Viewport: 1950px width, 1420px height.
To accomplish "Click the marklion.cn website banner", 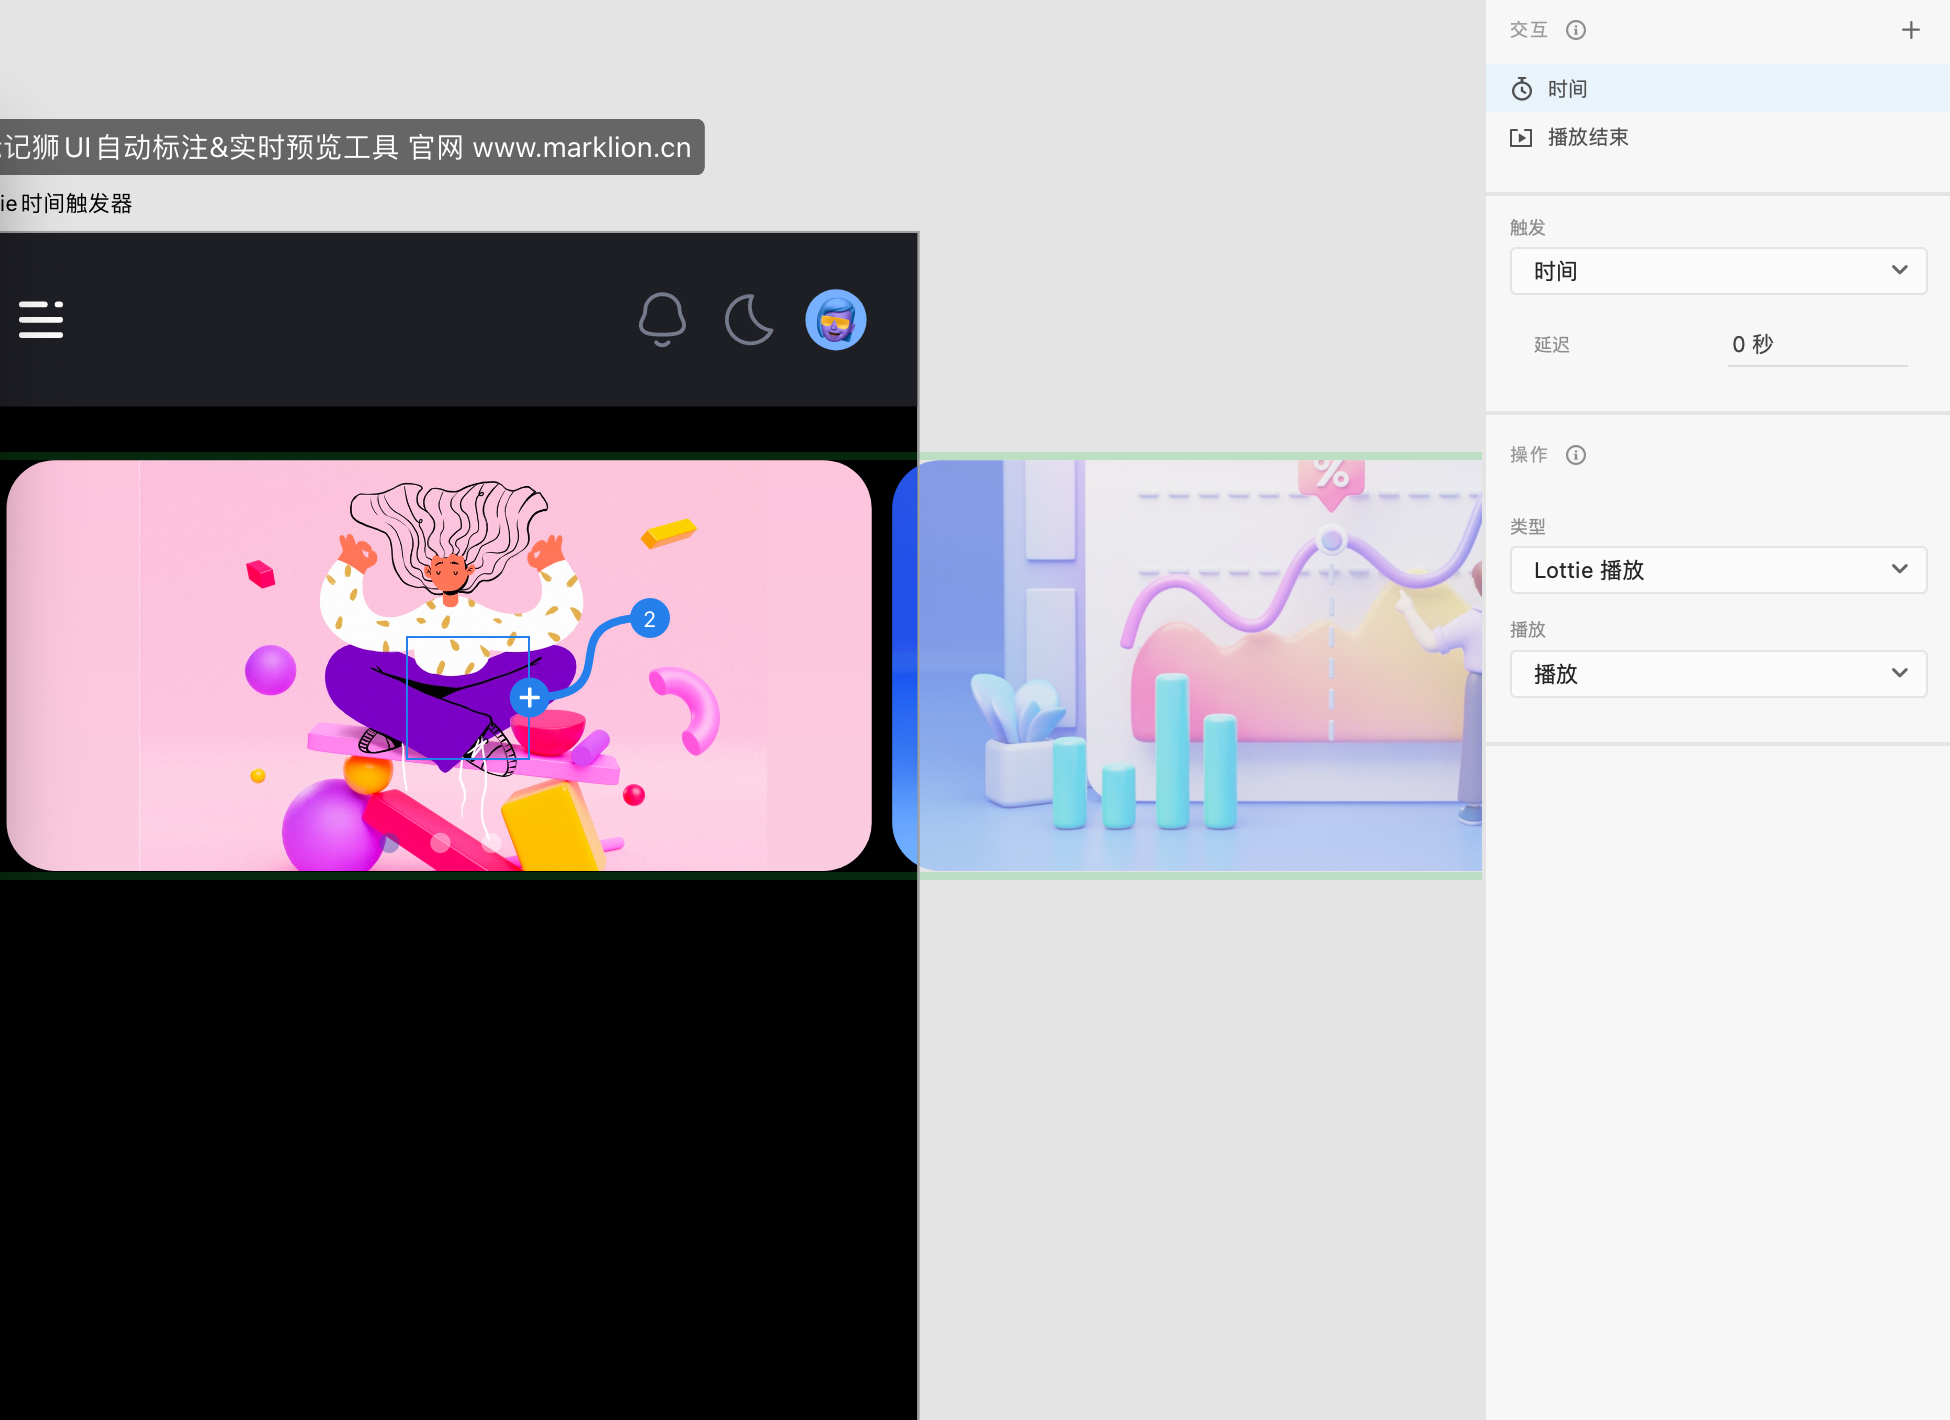I will [350, 147].
